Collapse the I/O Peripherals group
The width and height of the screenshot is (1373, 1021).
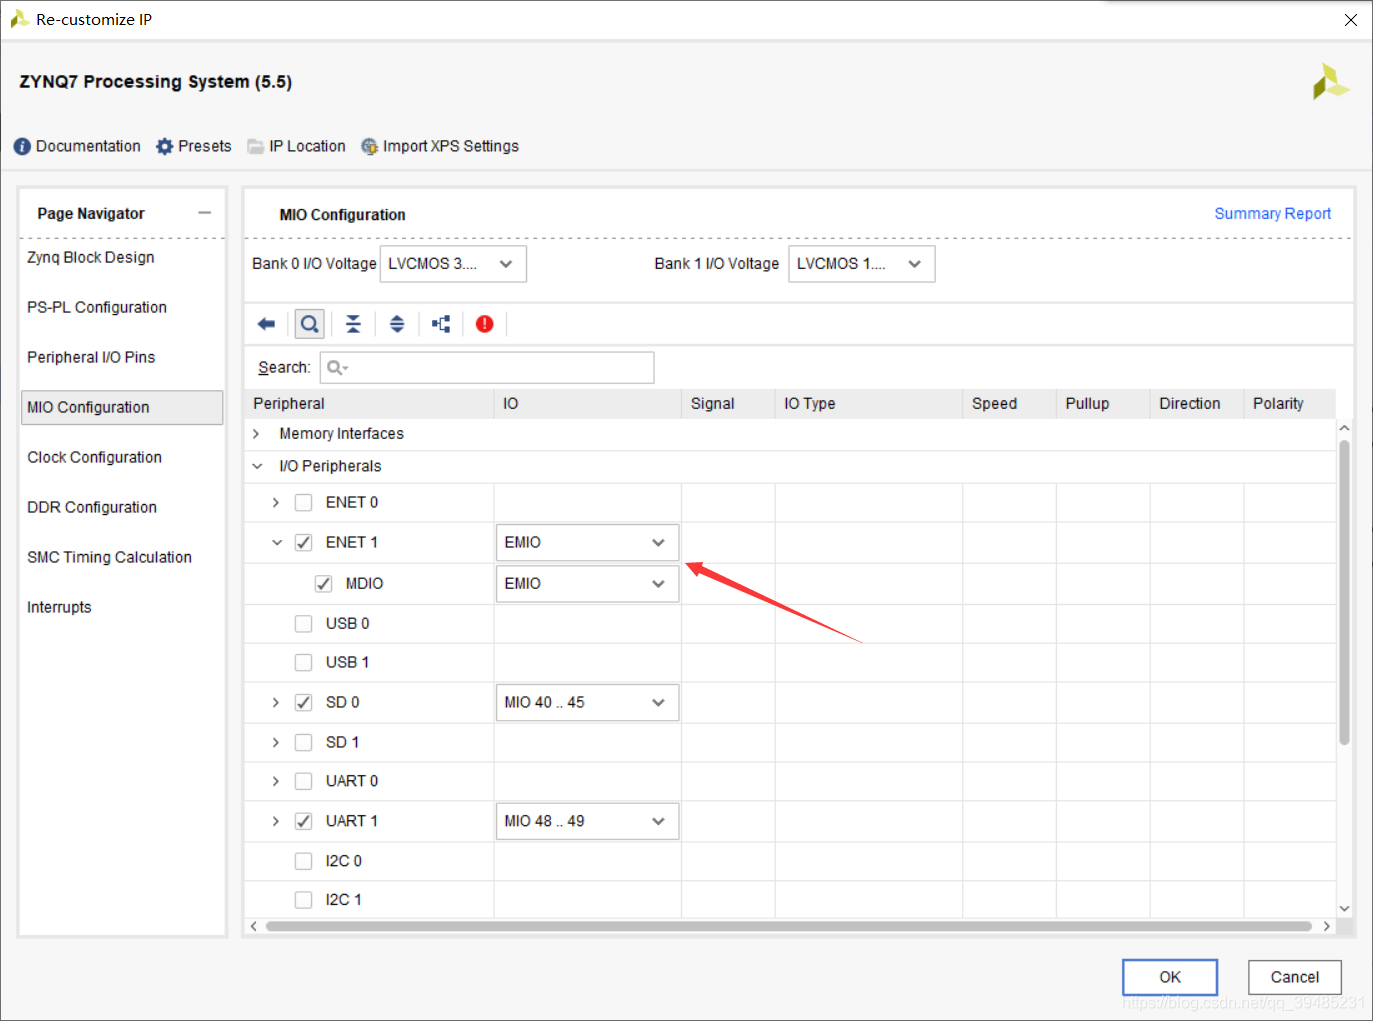click(x=257, y=466)
